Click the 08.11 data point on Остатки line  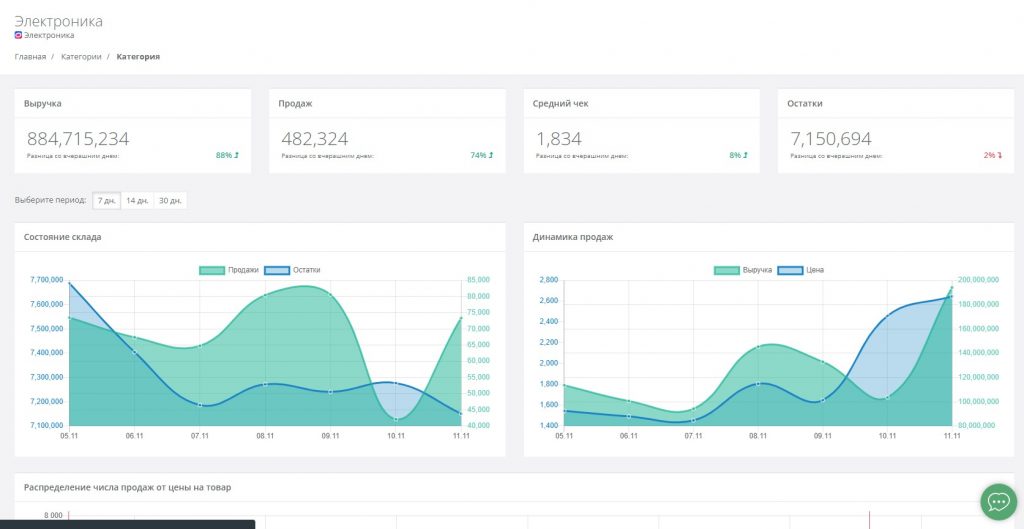point(266,384)
